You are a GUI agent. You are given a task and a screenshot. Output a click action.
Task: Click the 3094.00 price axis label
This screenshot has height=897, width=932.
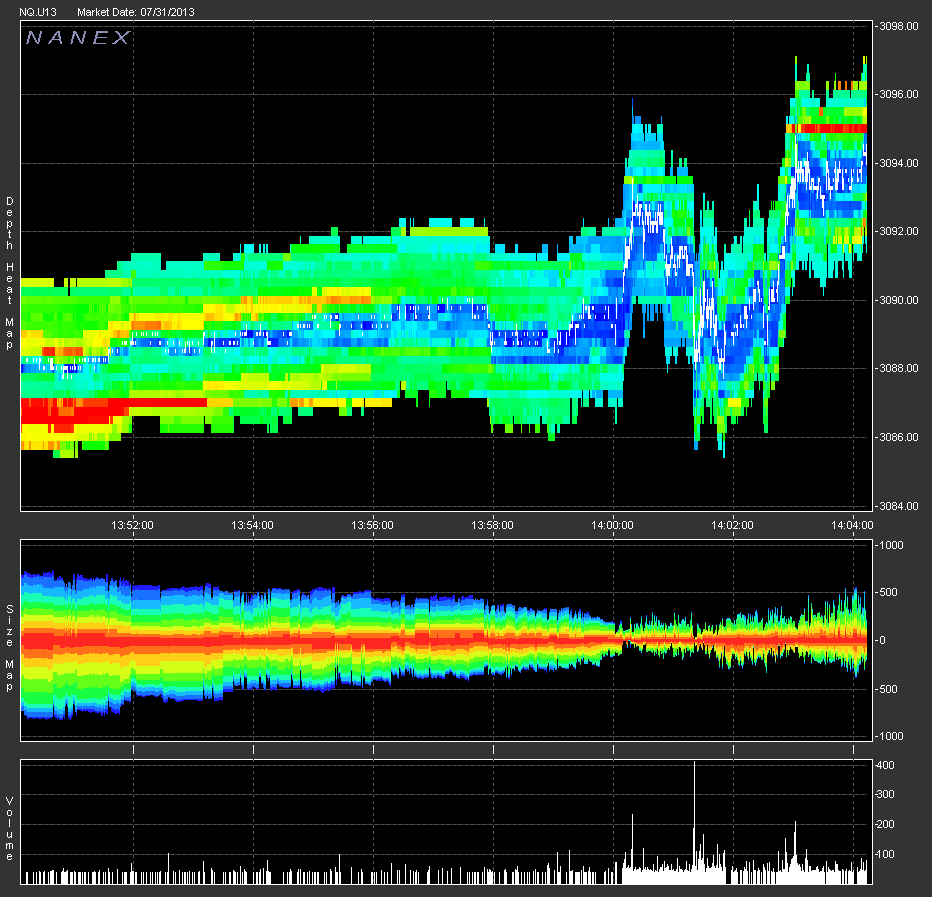click(x=899, y=163)
